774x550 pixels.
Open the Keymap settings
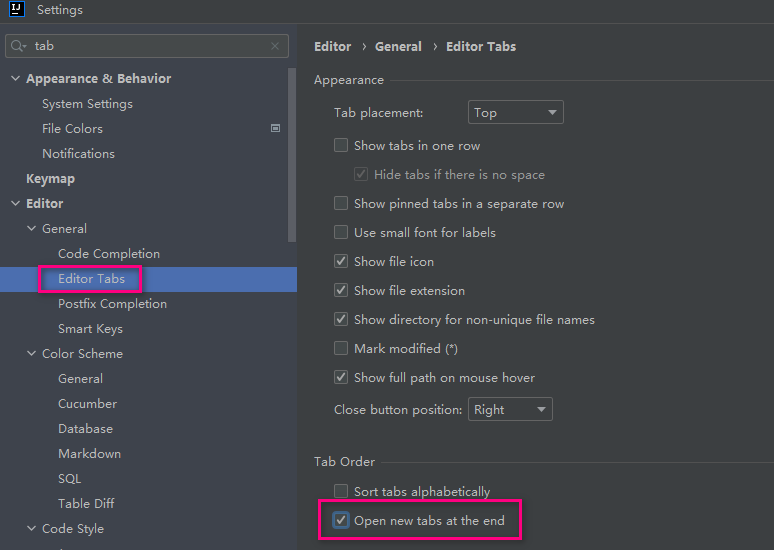[x=50, y=179]
